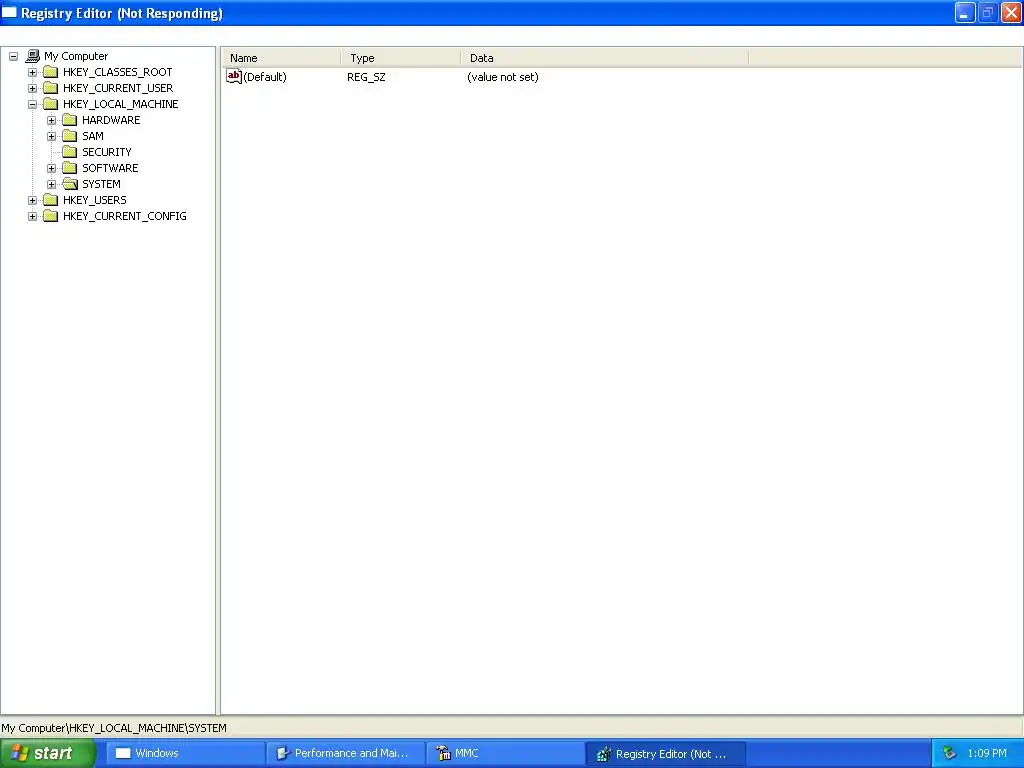
Task: Expand the SOFTWARE subkey
Action: [x=52, y=168]
